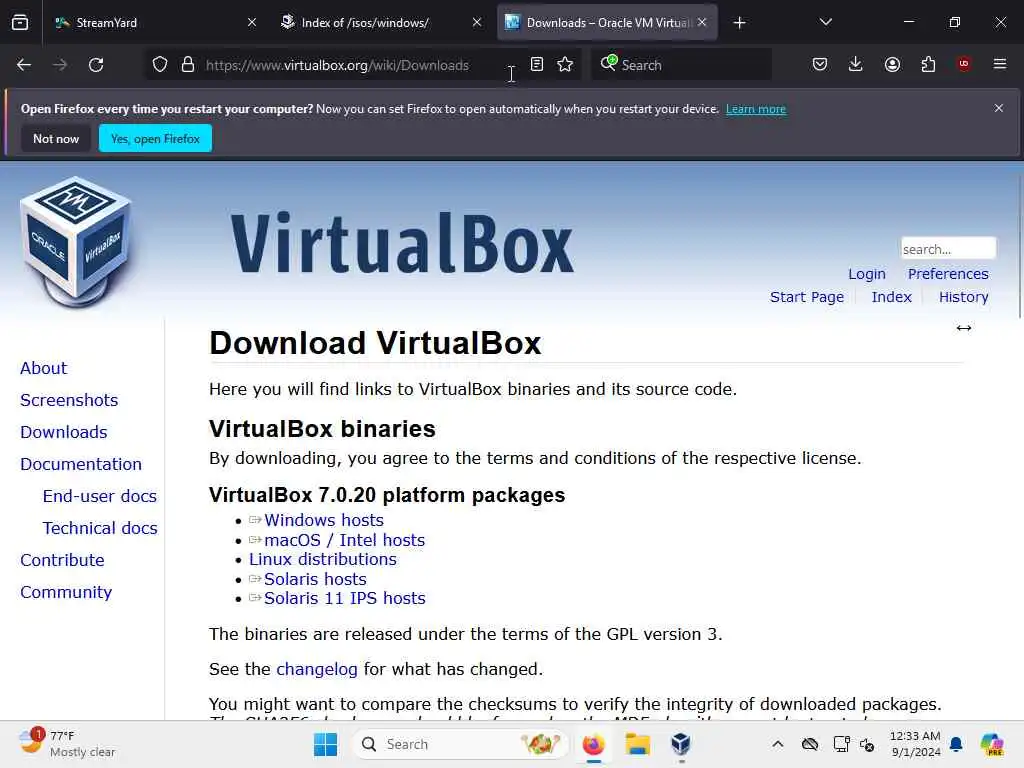This screenshot has width=1024, height=768.
Task: Expand the list all tabs chevron
Action: point(825,22)
